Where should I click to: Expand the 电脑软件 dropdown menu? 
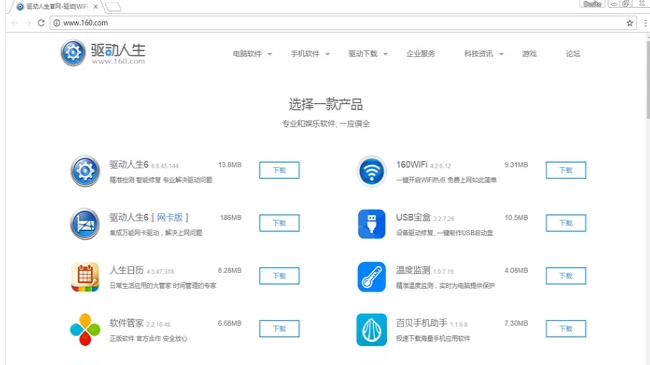[252, 54]
